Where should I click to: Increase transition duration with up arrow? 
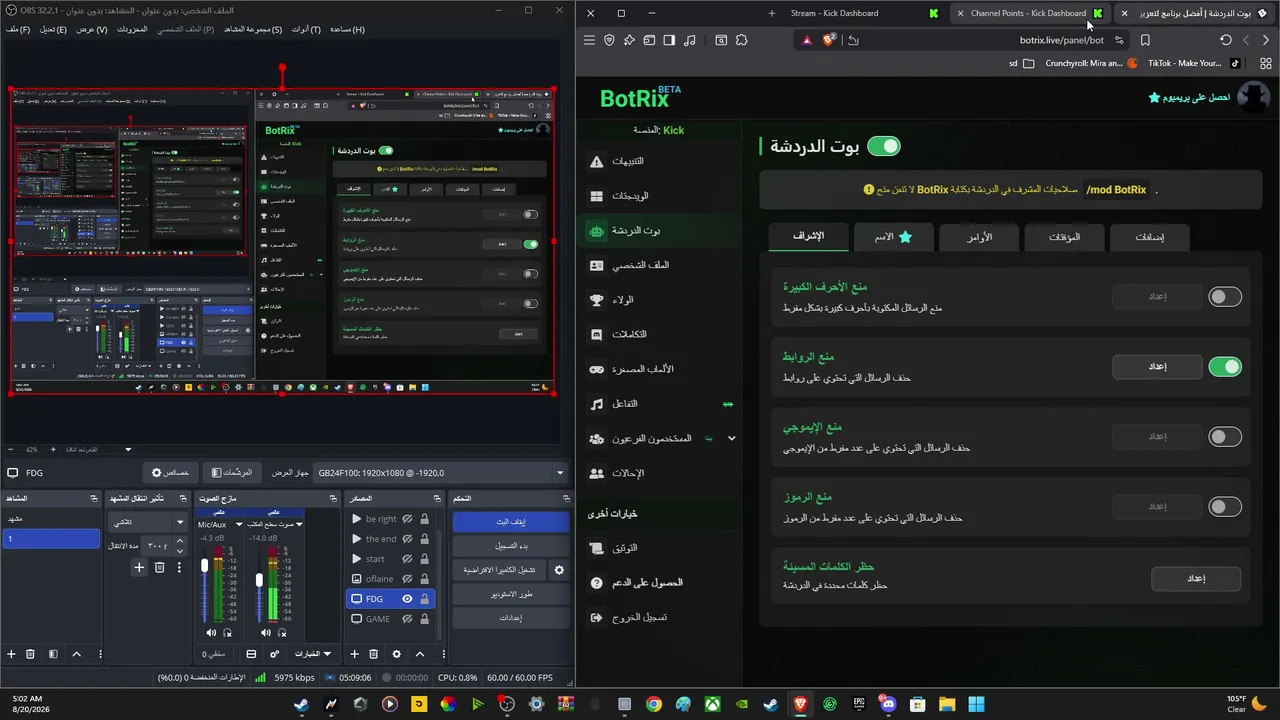point(180,541)
